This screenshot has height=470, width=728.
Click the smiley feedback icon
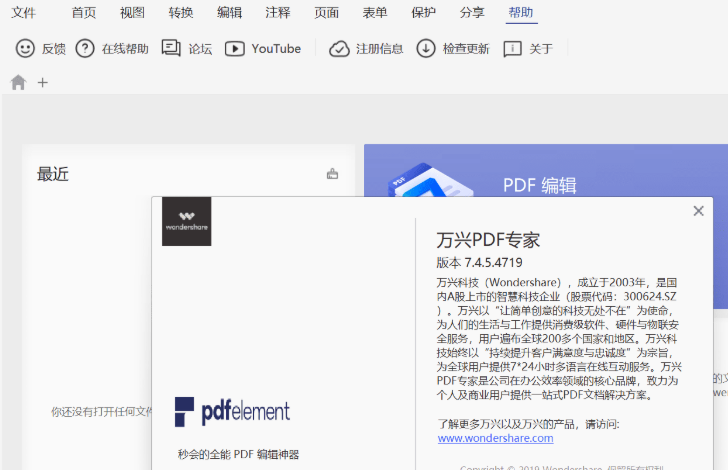[x=25, y=48]
